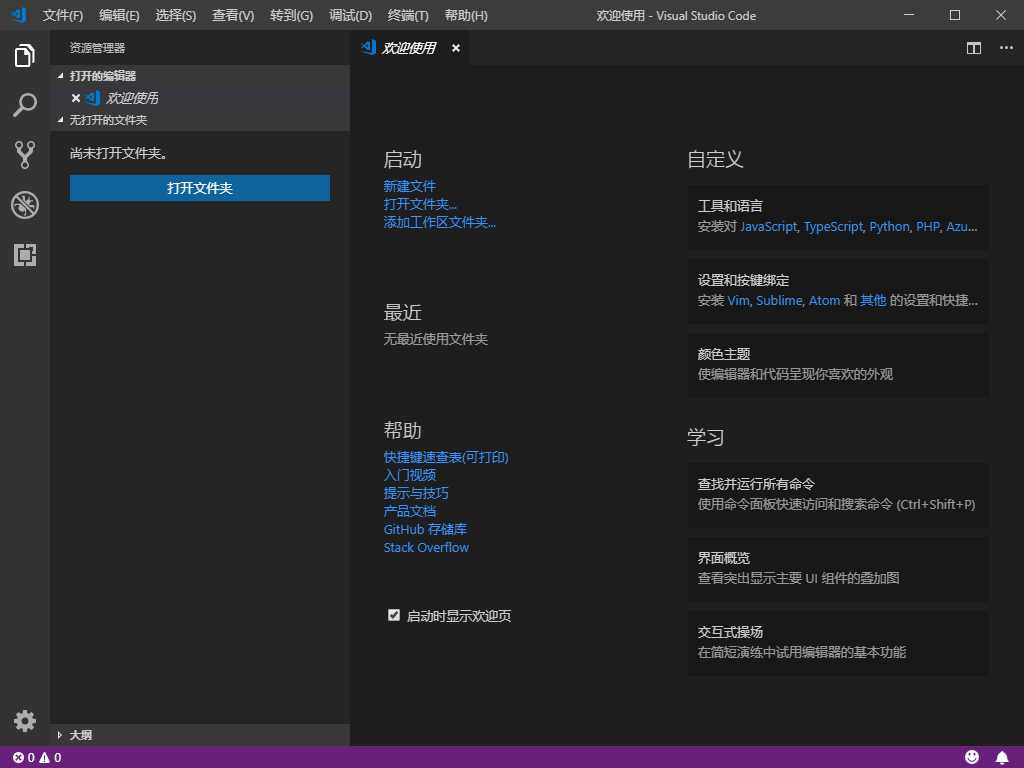Open the Explorer view in activity bar

[24, 56]
